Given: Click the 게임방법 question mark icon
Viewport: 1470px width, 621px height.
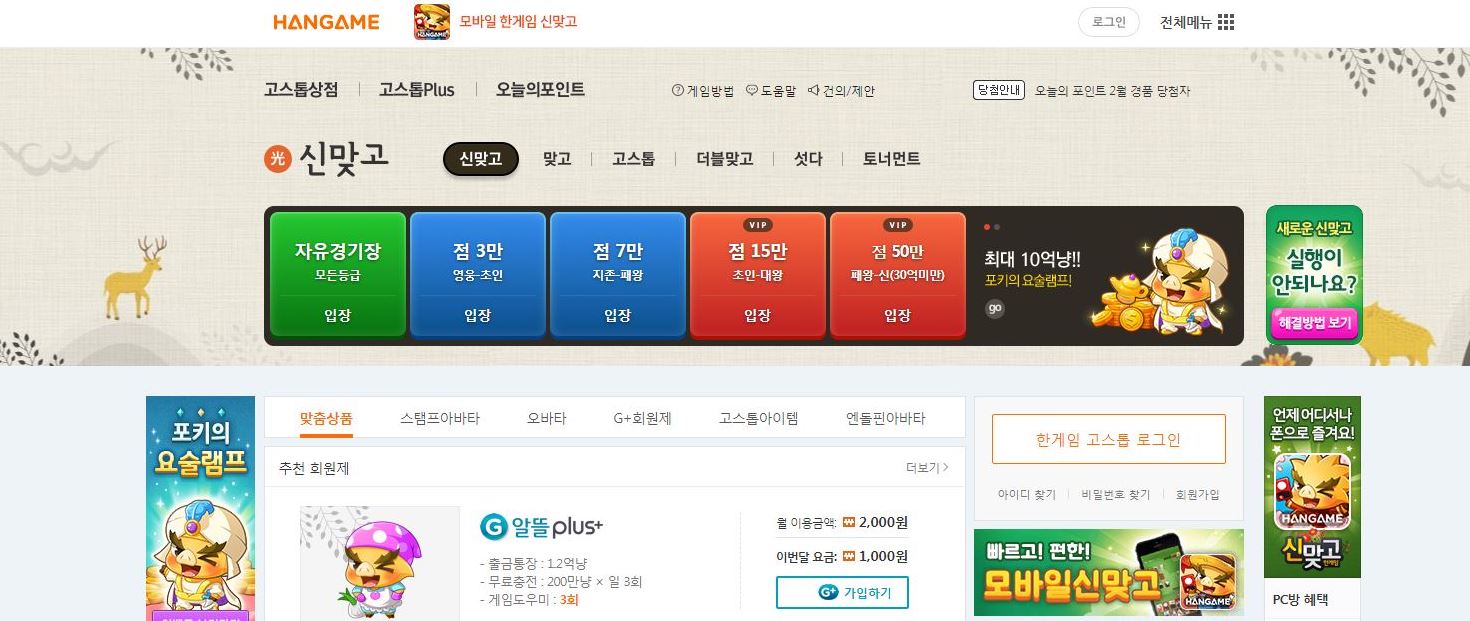Looking at the screenshot, I should [x=677, y=91].
